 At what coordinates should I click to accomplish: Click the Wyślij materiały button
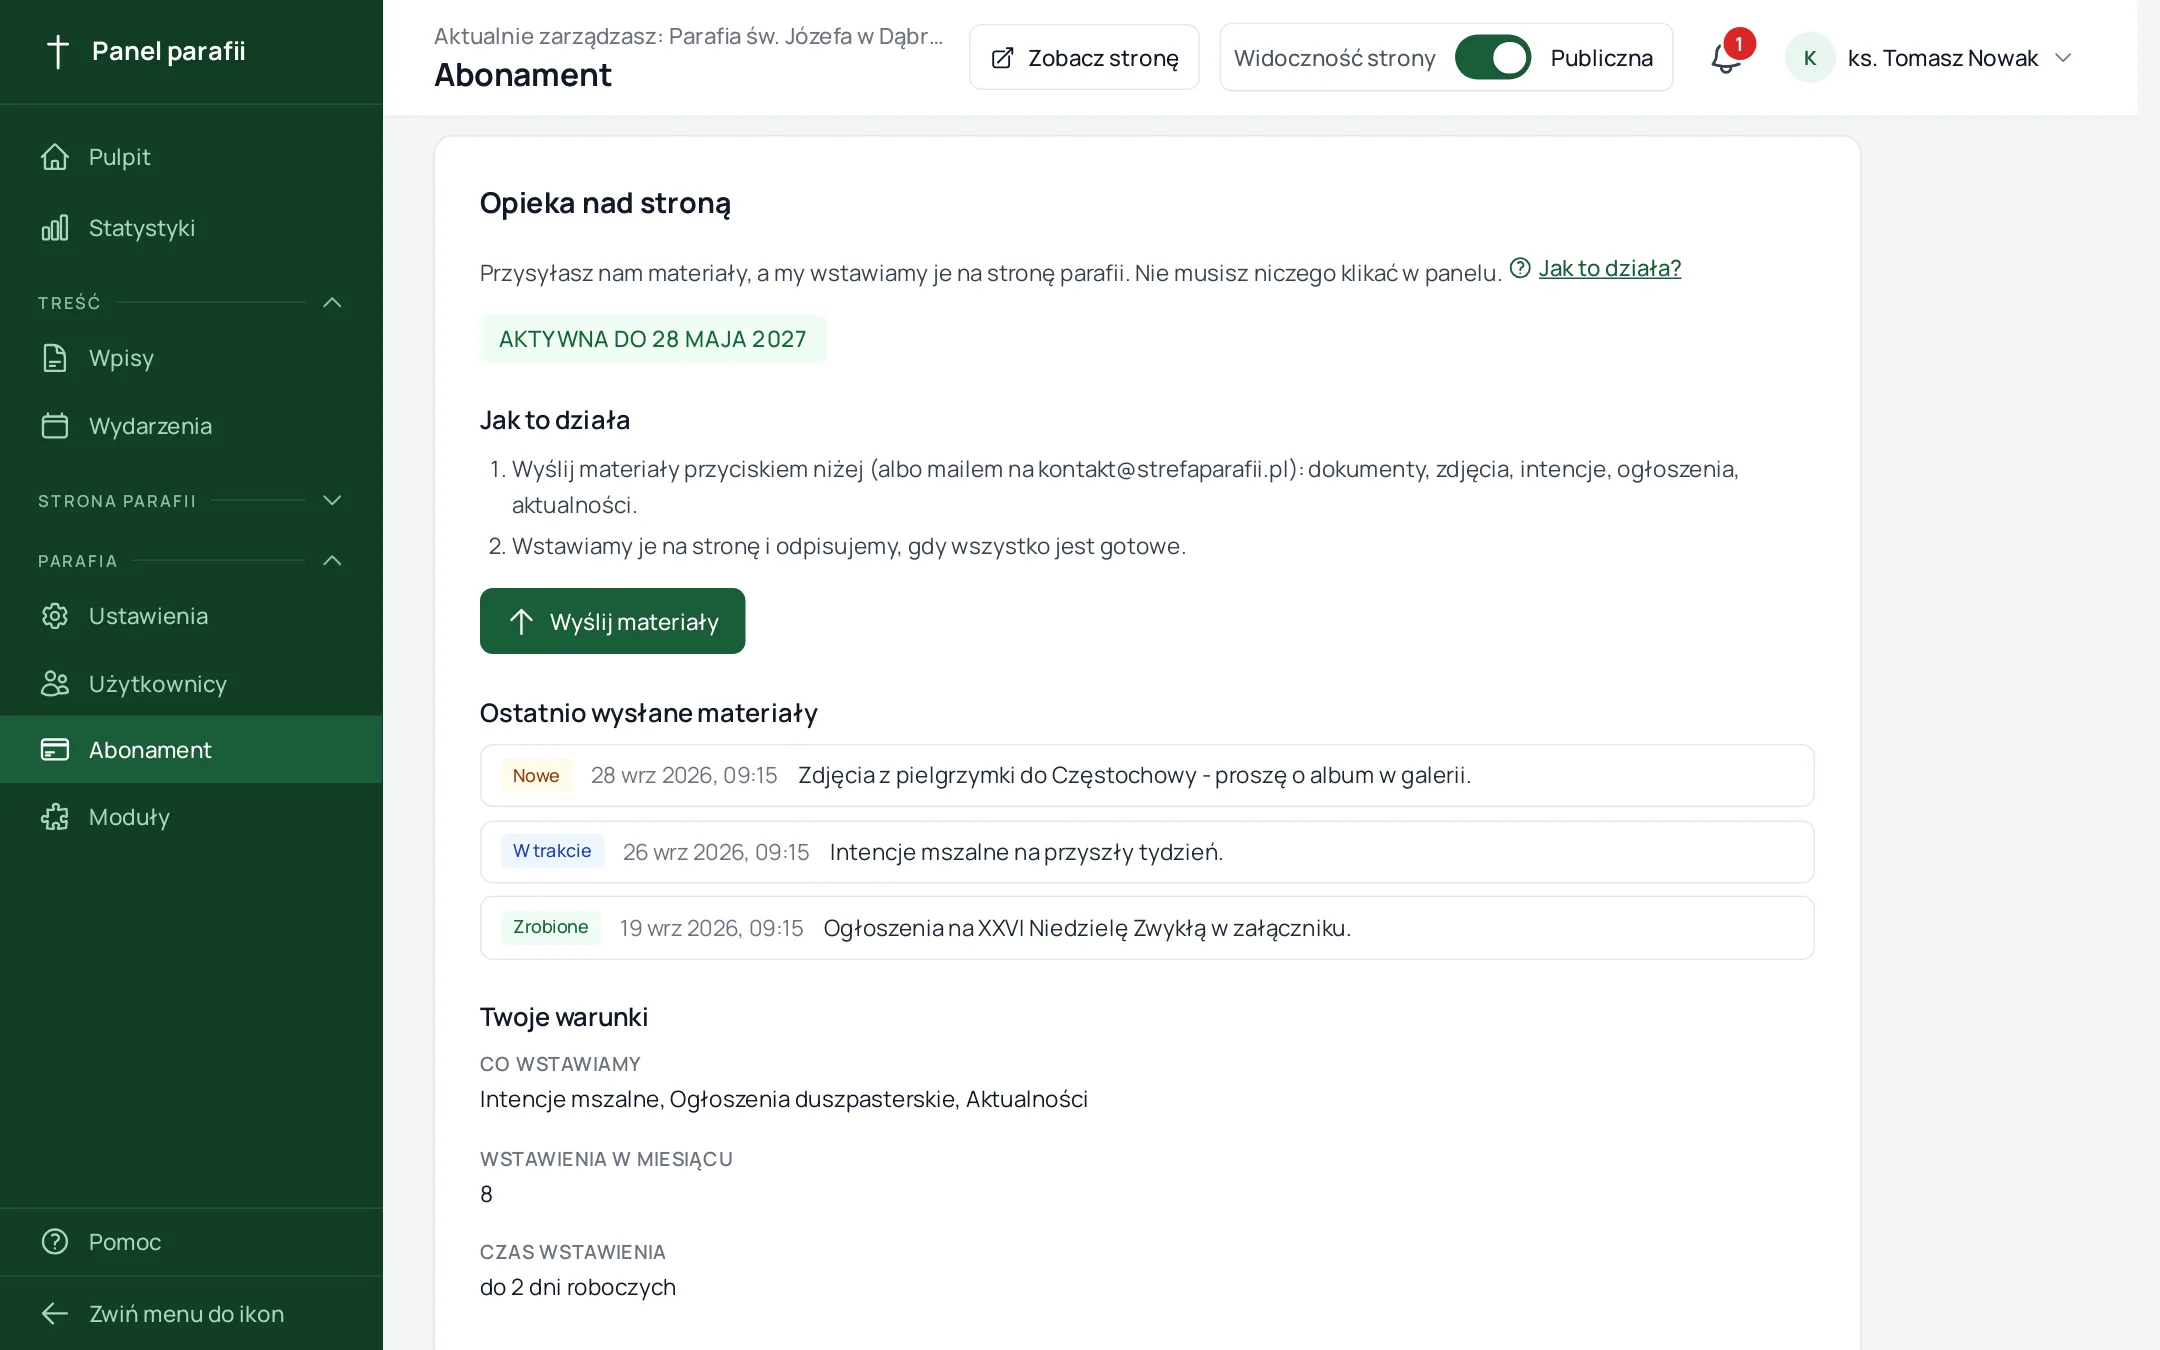click(x=612, y=621)
